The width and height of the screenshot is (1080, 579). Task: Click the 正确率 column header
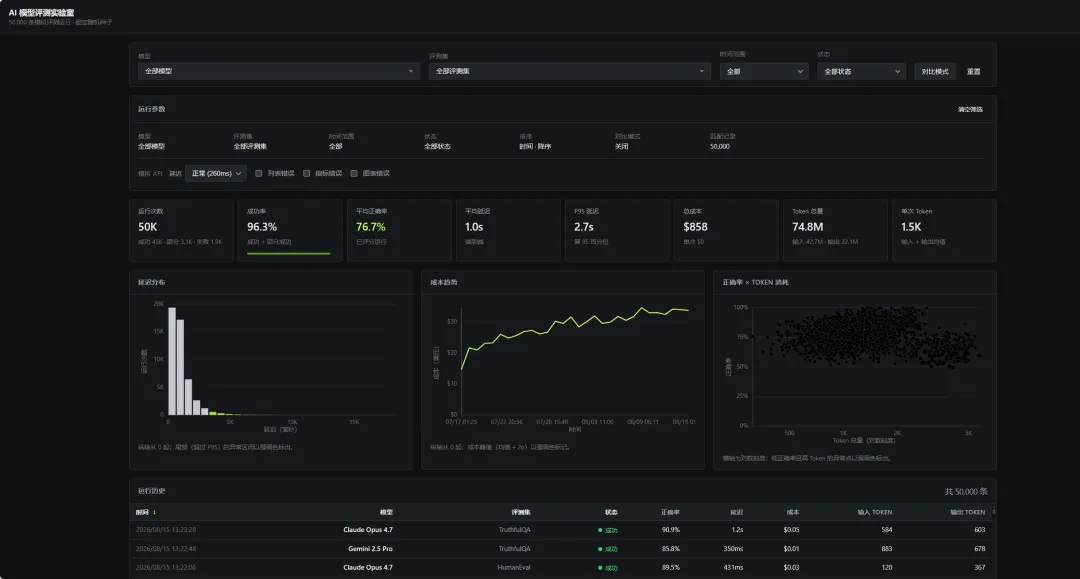(x=670, y=512)
